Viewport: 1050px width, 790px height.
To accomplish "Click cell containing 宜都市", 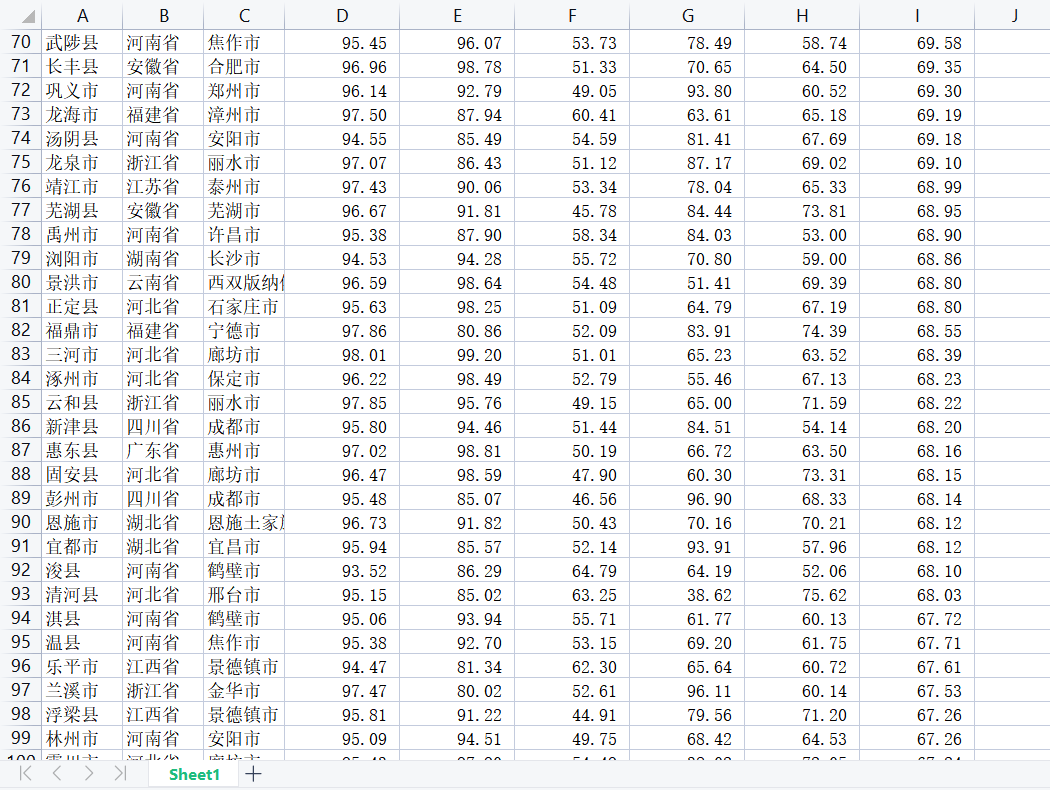I will [82, 546].
